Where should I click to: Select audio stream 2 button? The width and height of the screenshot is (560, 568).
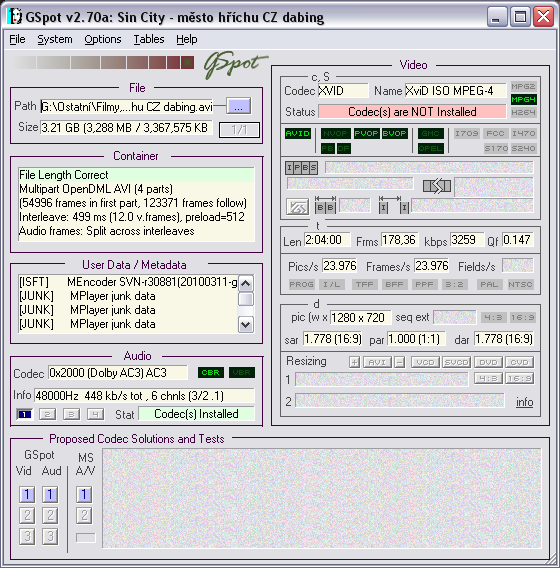[47, 414]
